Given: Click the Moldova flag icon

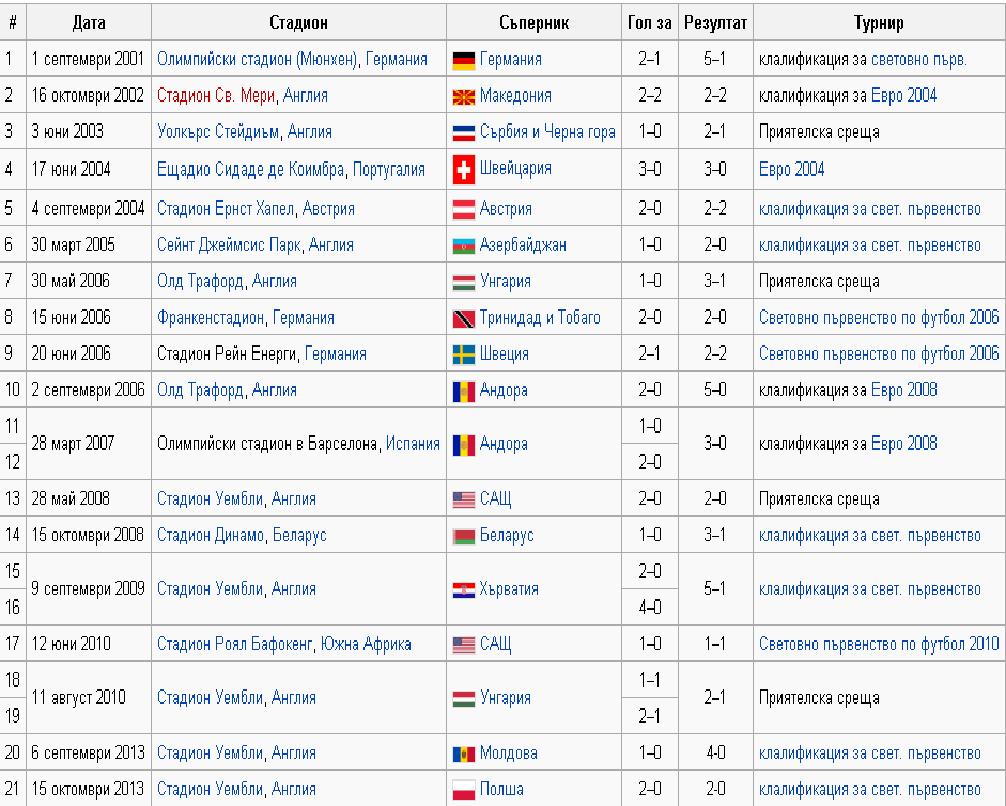Looking at the screenshot, I should [463, 753].
